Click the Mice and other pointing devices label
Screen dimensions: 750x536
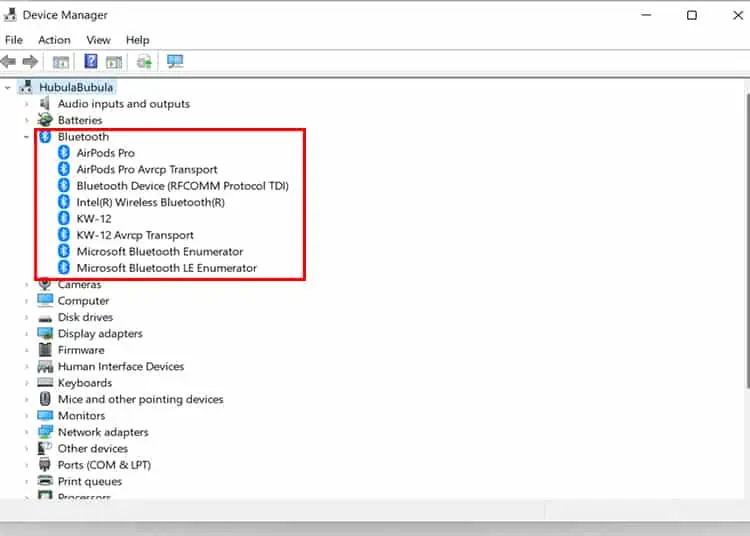point(141,399)
